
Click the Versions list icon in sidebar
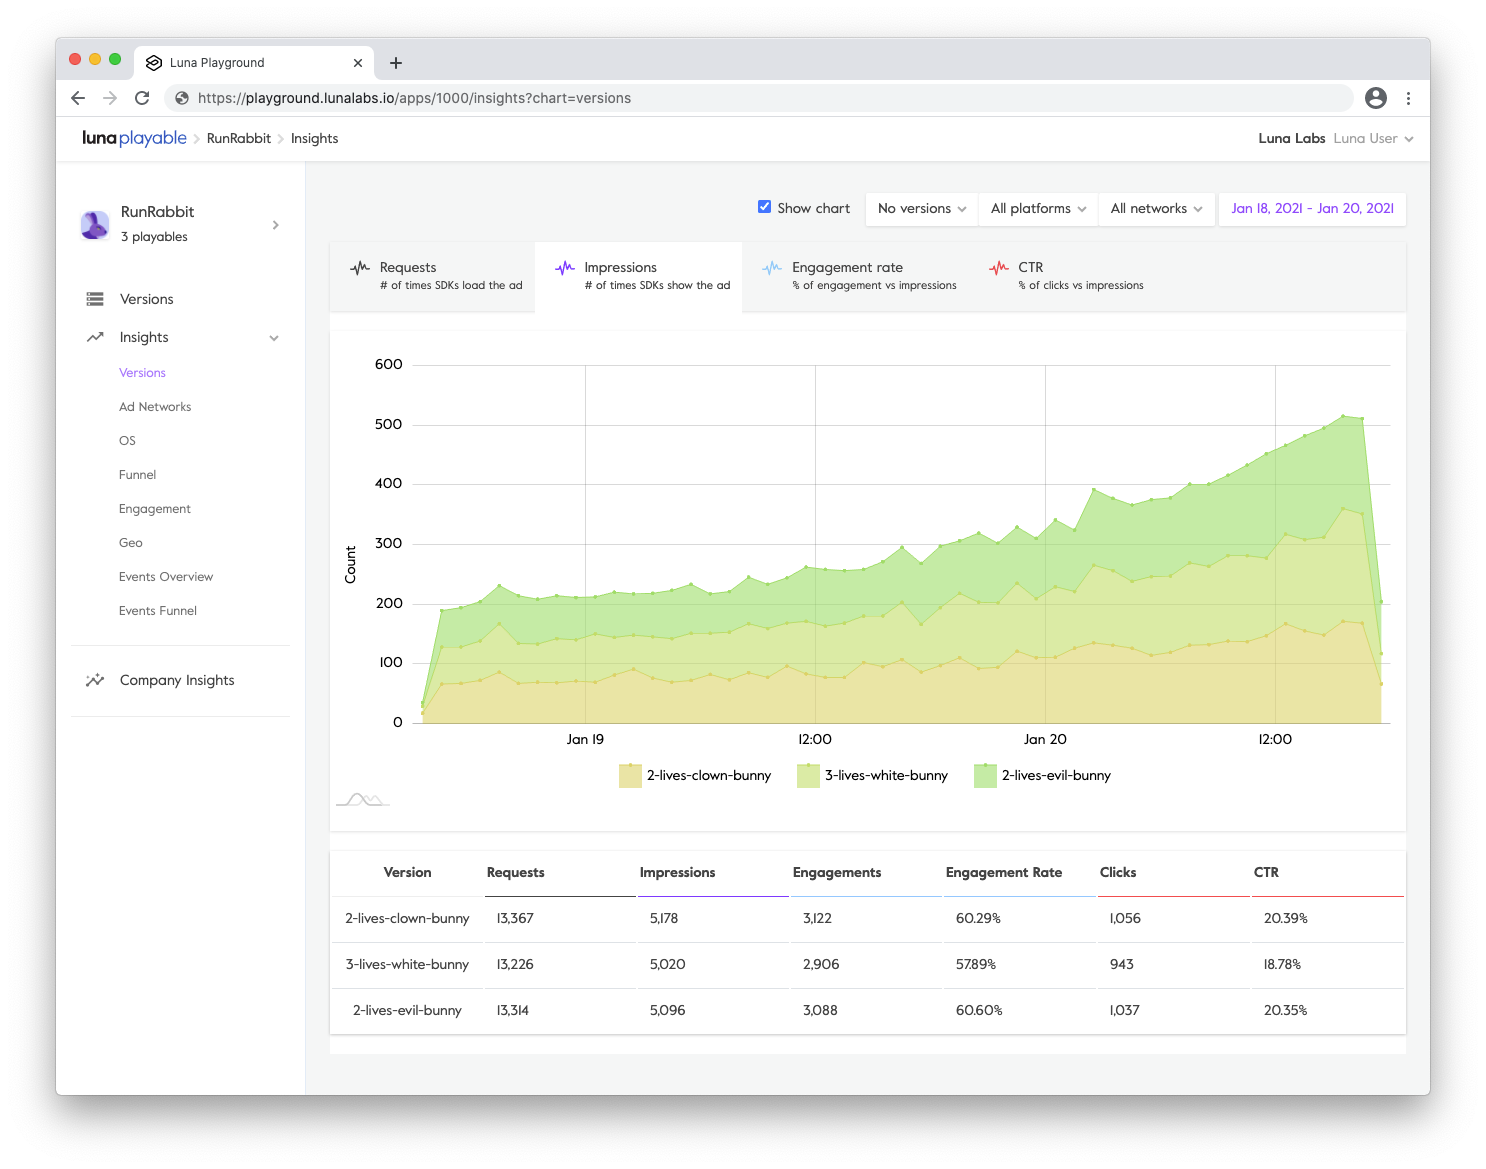[95, 299]
